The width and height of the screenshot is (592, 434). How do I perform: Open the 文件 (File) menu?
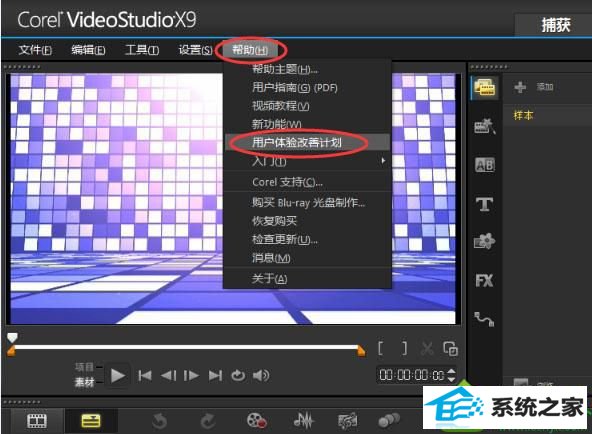(35, 50)
